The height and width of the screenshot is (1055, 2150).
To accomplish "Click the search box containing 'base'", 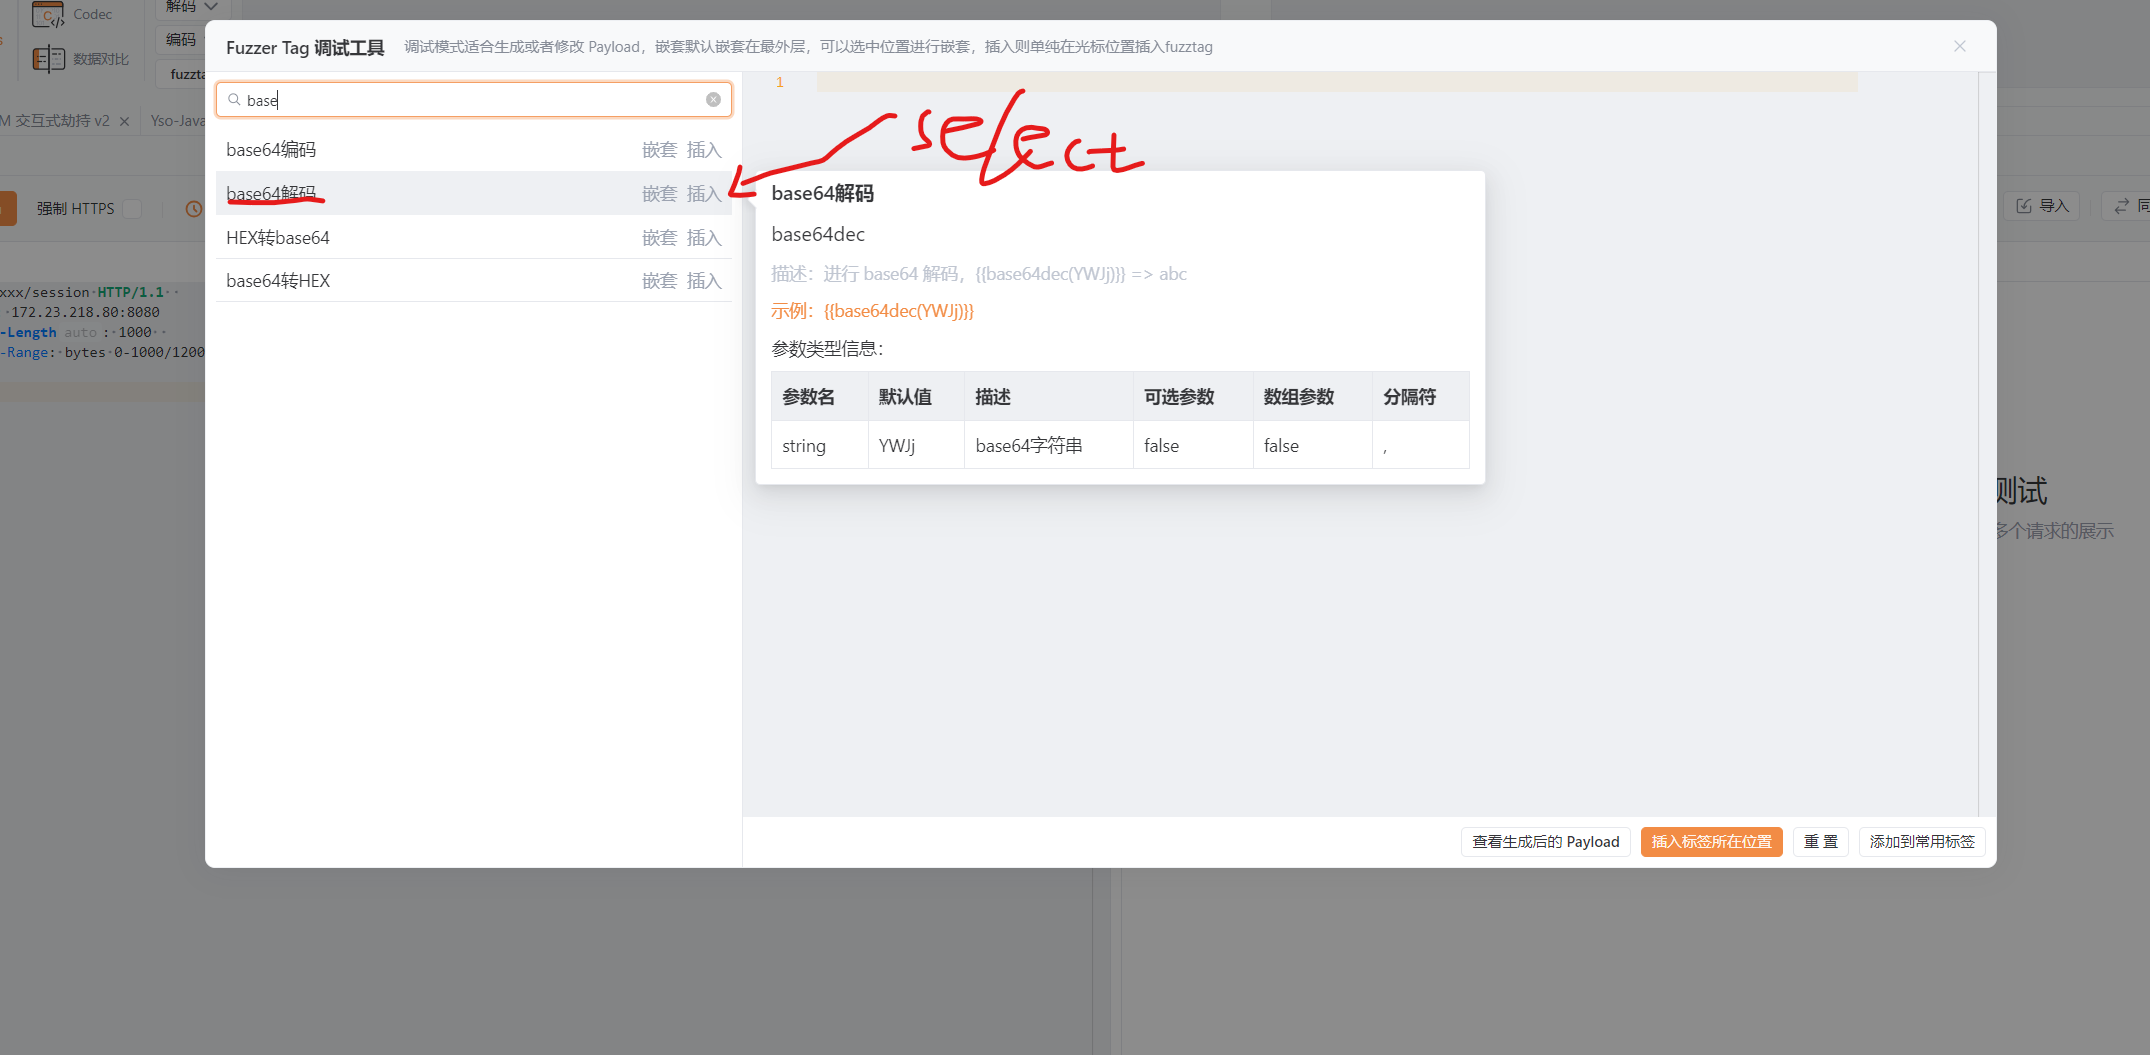I will click(x=474, y=100).
